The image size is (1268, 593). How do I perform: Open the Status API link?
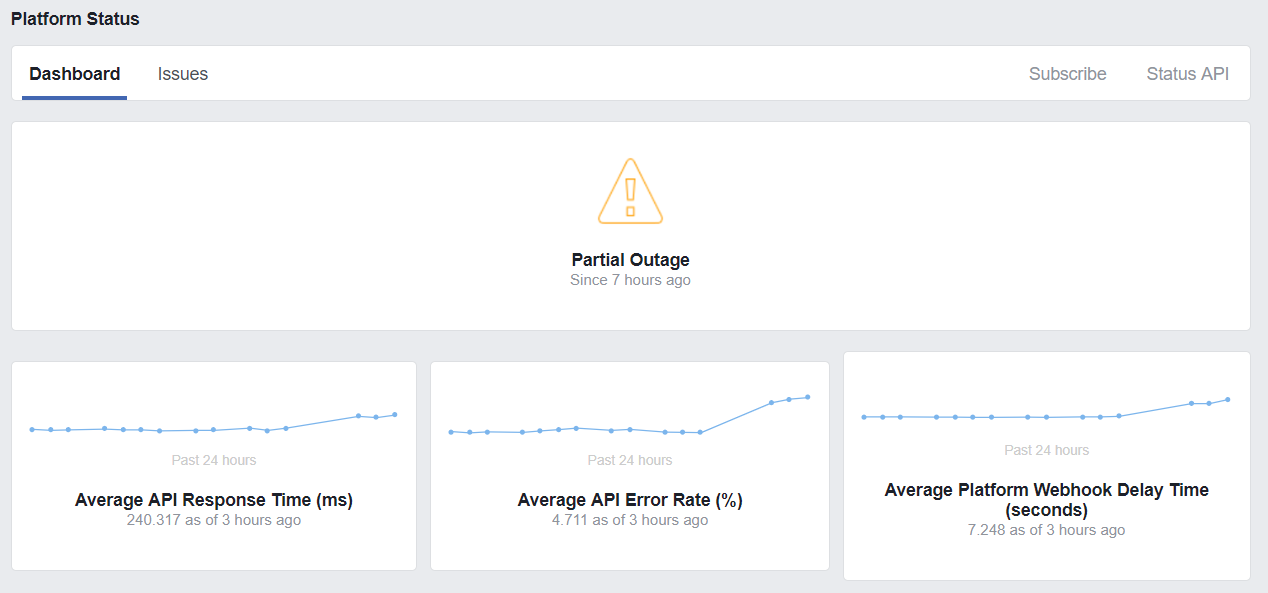click(1187, 74)
